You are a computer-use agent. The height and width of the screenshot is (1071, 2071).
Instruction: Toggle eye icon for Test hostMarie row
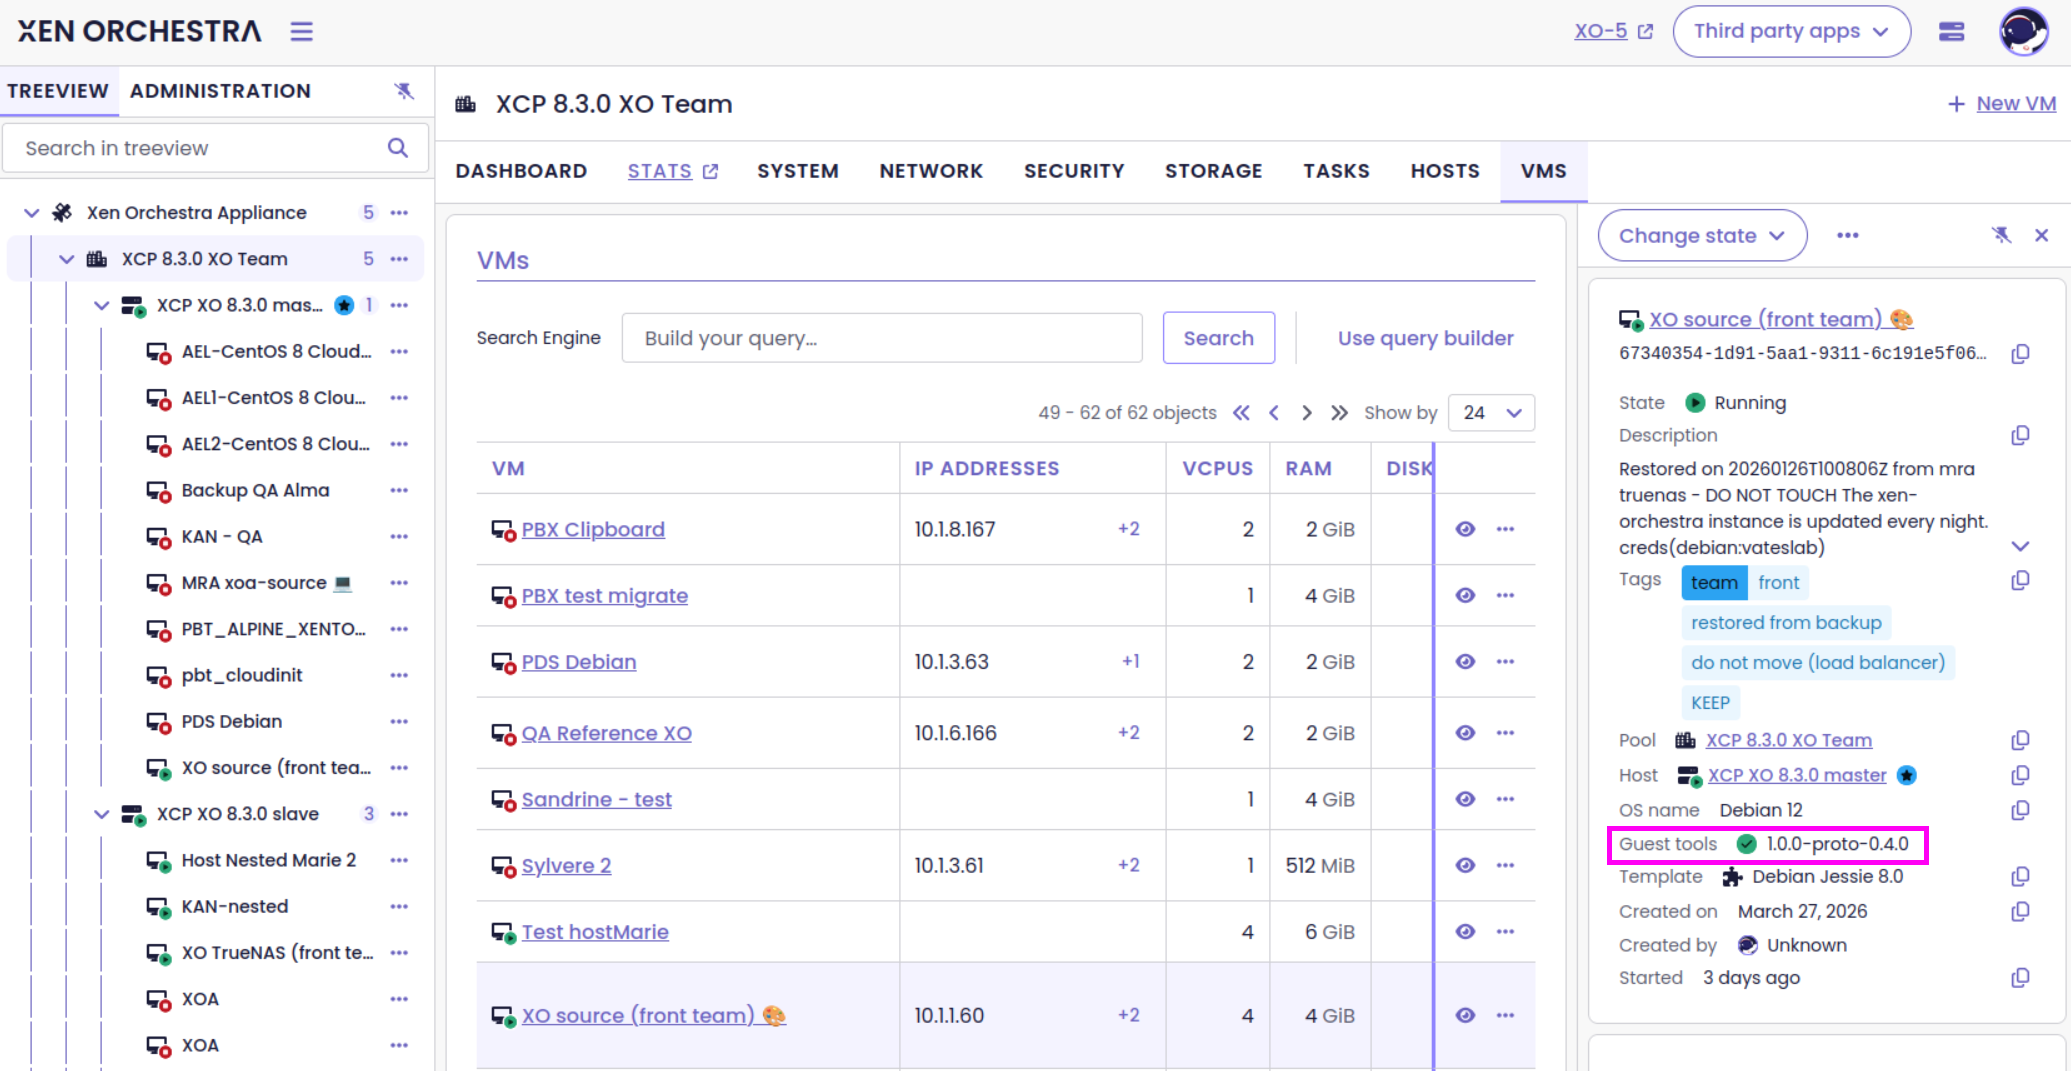(x=1465, y=931)
